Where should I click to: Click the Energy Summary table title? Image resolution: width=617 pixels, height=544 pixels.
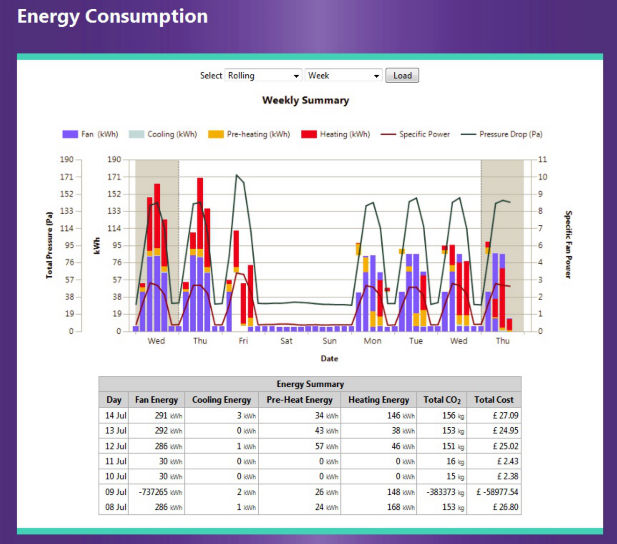click(x=309, y=384)
